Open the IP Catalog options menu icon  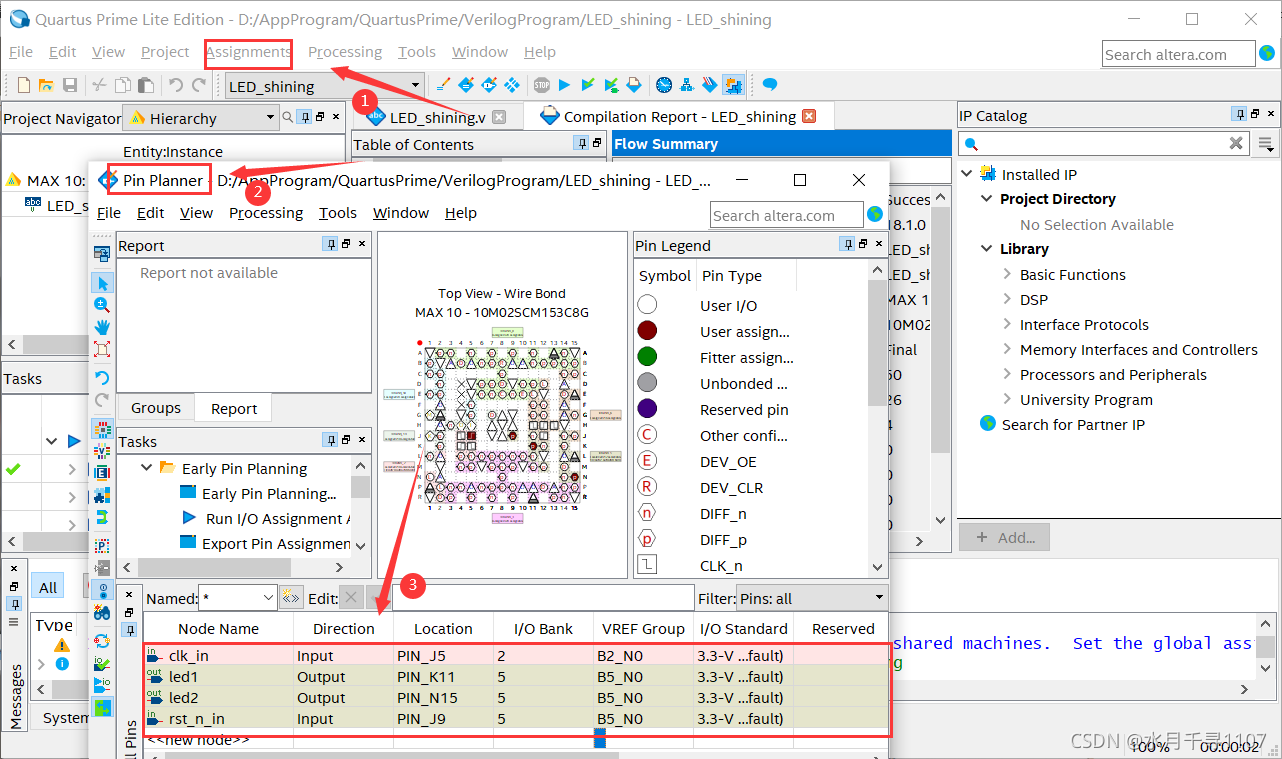pyautogui.click(x=1266, y=144)
